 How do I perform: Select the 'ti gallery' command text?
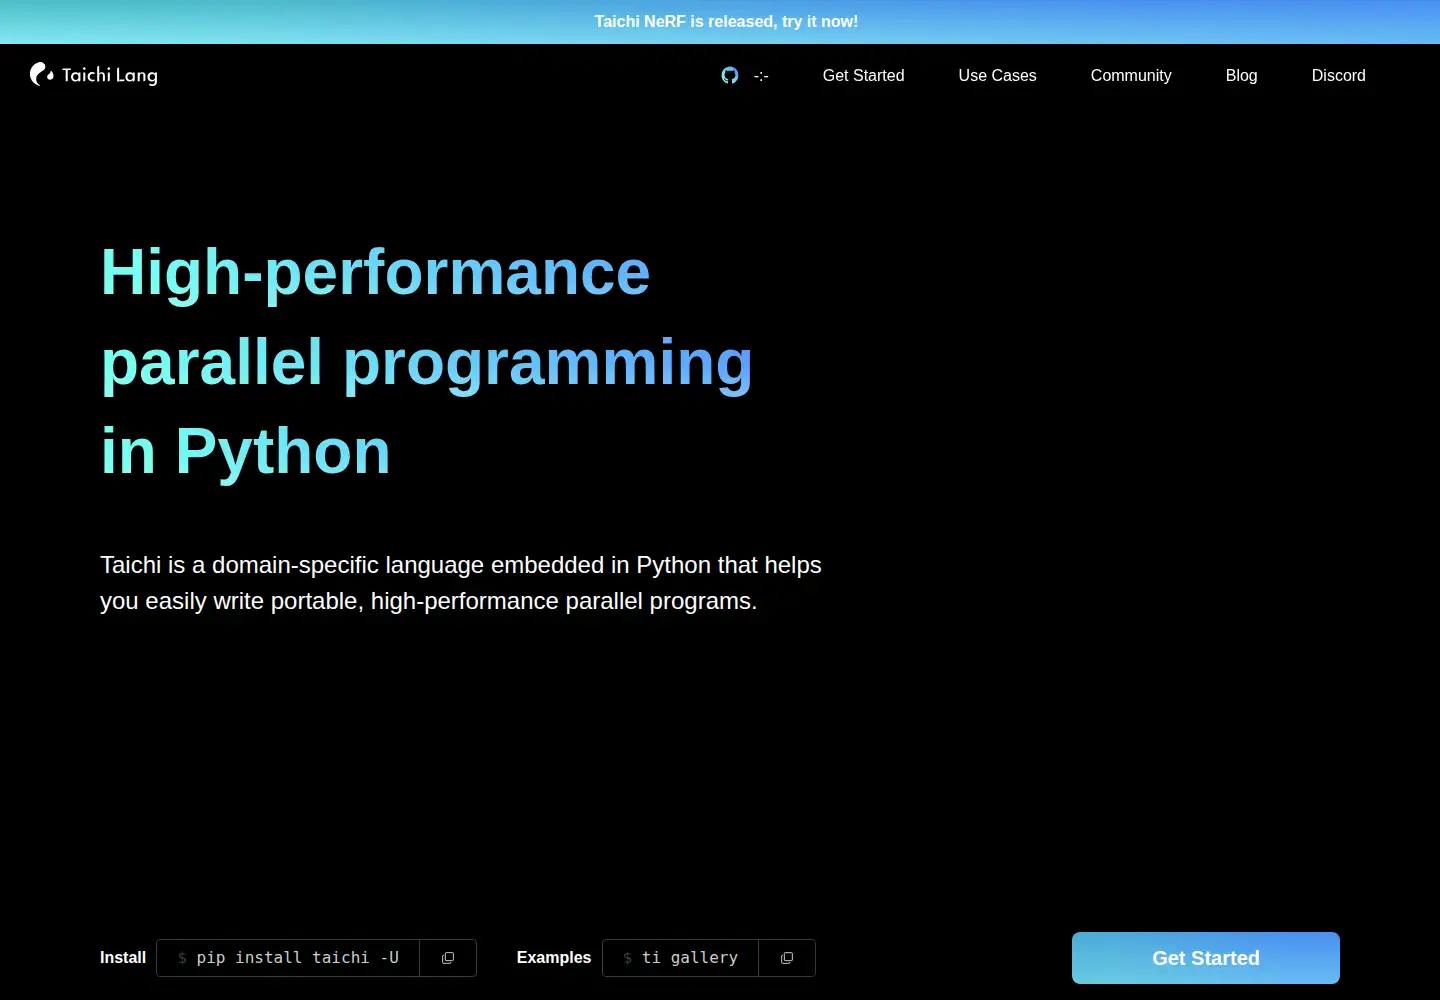tap(690, 958)
